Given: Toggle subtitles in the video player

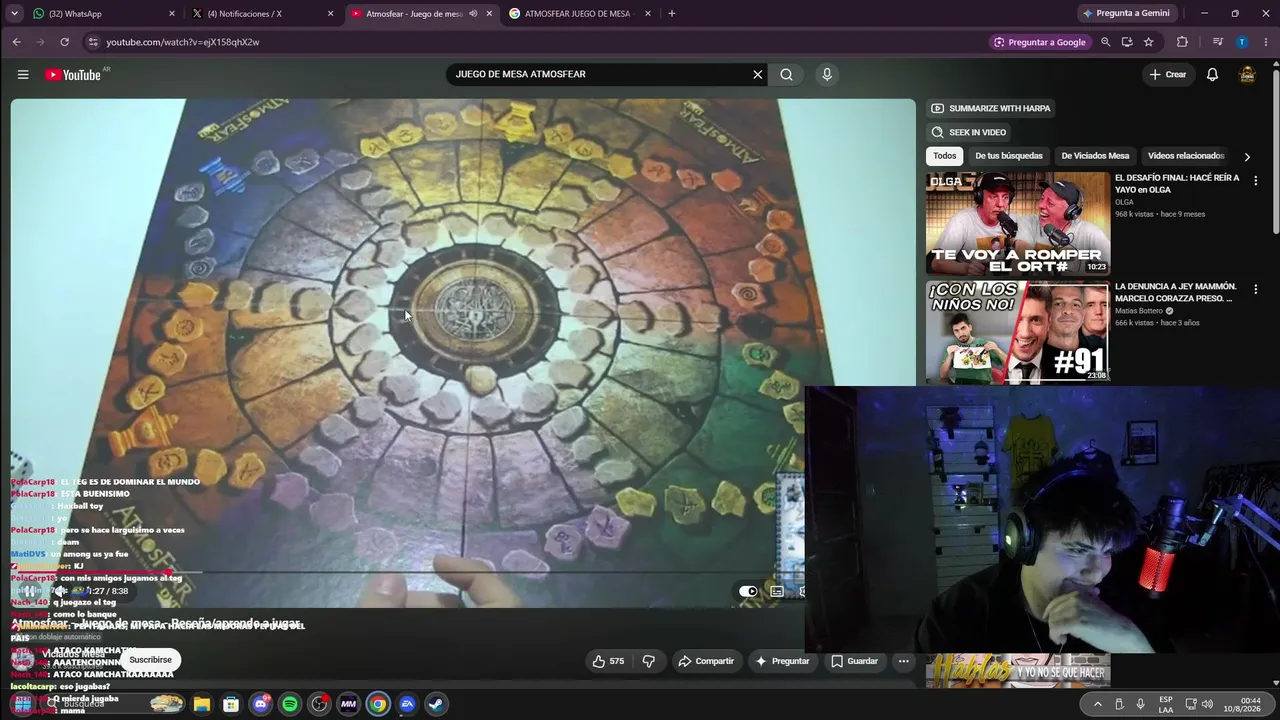Looking at the screenshot, I should [777, 591].
